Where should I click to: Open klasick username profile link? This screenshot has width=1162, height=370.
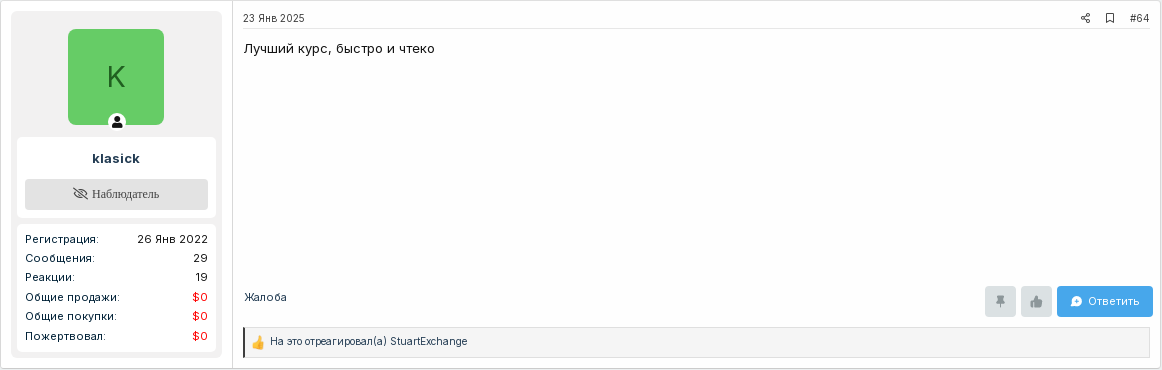click(116, 159)
